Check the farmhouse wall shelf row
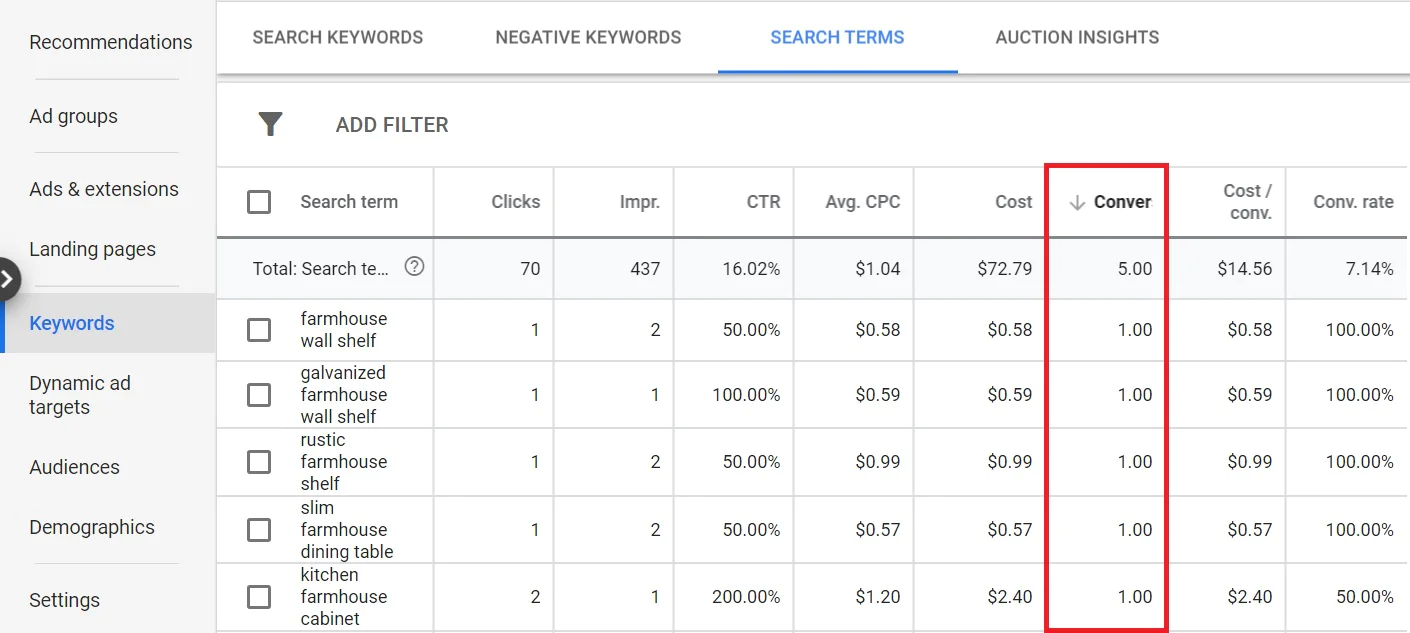 259,331
